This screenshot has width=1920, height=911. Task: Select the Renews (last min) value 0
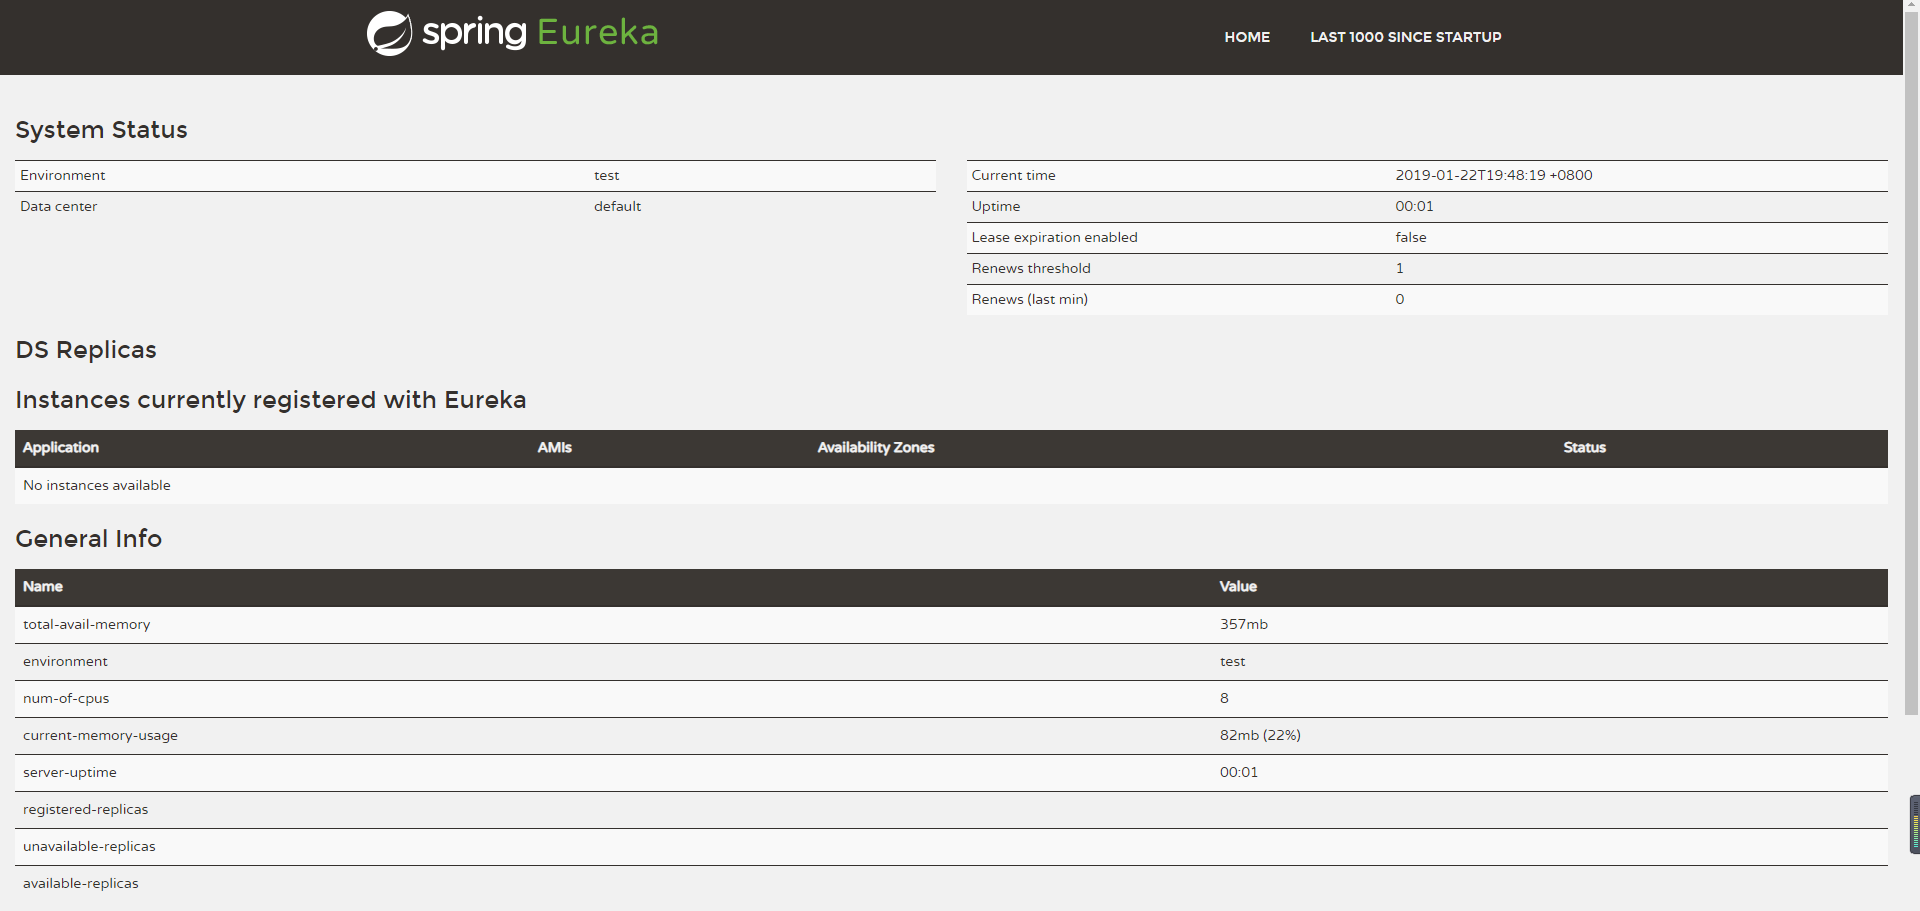pyautogui.click(x=1399, y=299)
